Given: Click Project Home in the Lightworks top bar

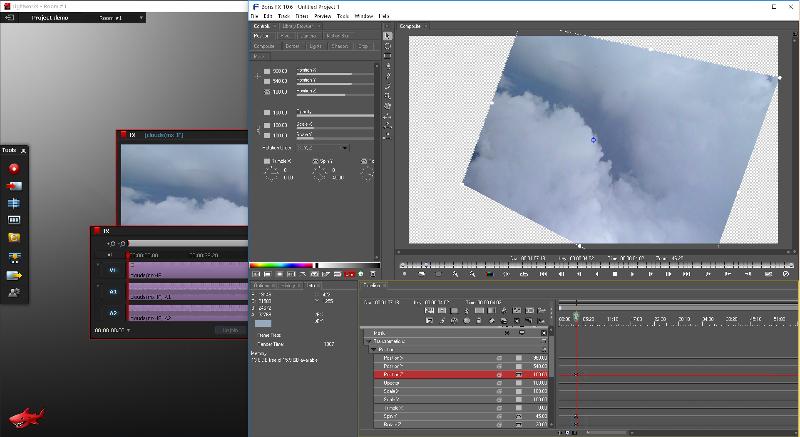Looking at the screenshot, I should pos(50,18).
